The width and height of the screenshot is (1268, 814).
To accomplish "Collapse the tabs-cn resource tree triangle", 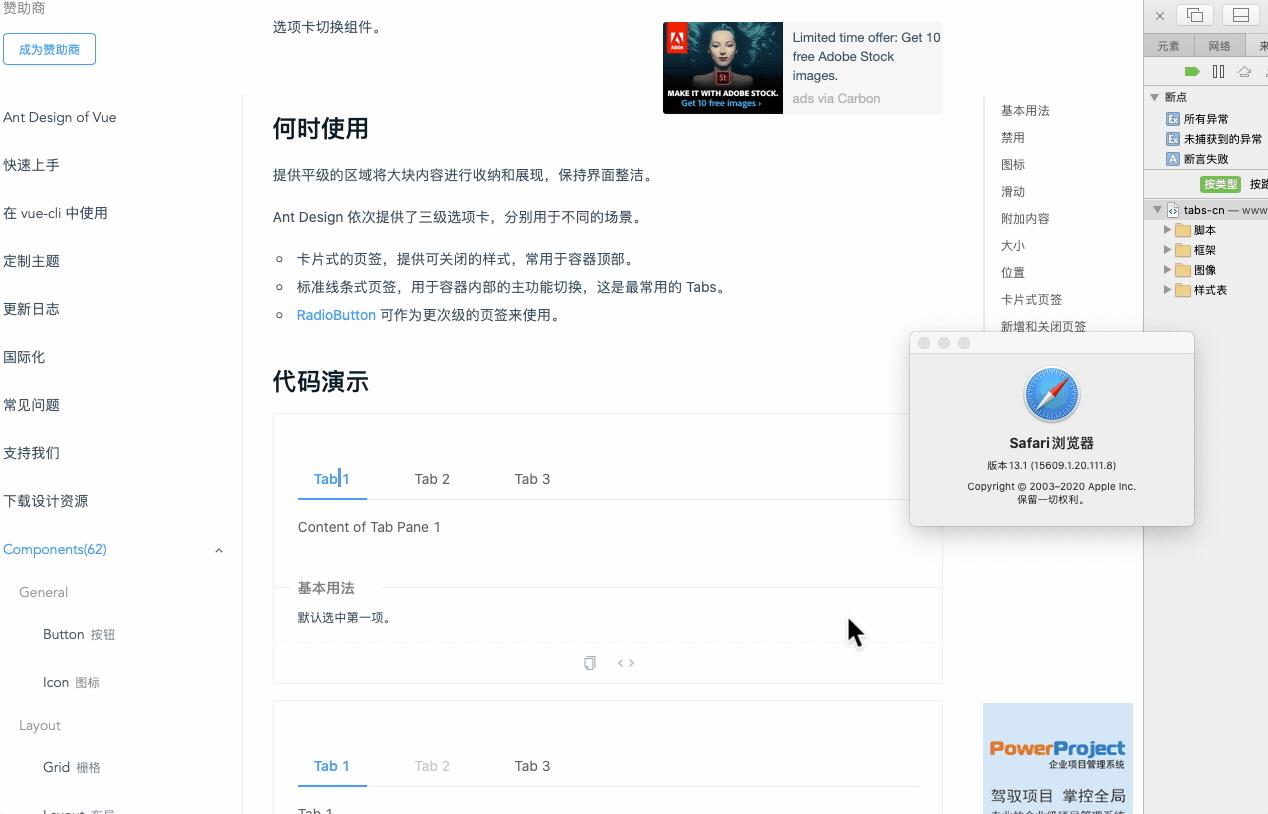I will [x=1158, y=210].
